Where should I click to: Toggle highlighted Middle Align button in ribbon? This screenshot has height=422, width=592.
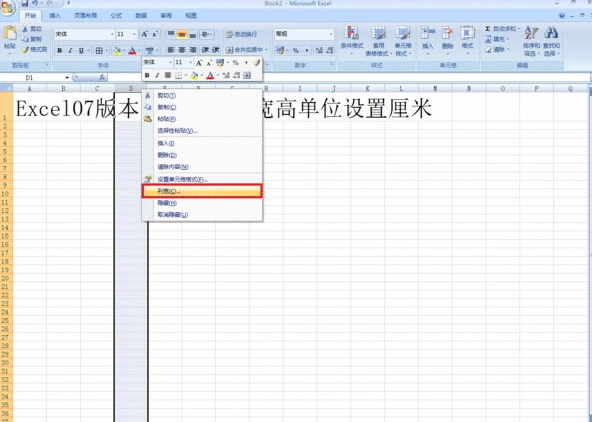pos(182,34)
